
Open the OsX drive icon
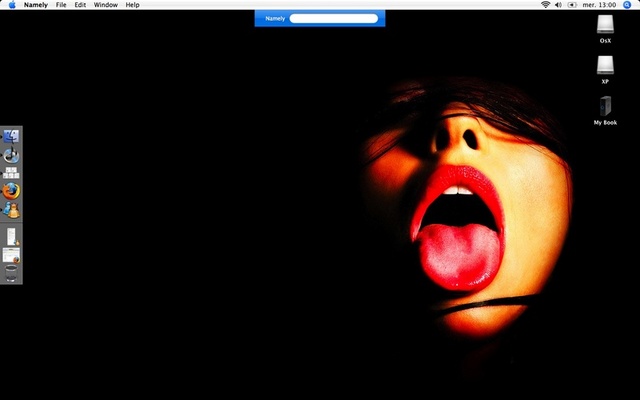(605, 24)
